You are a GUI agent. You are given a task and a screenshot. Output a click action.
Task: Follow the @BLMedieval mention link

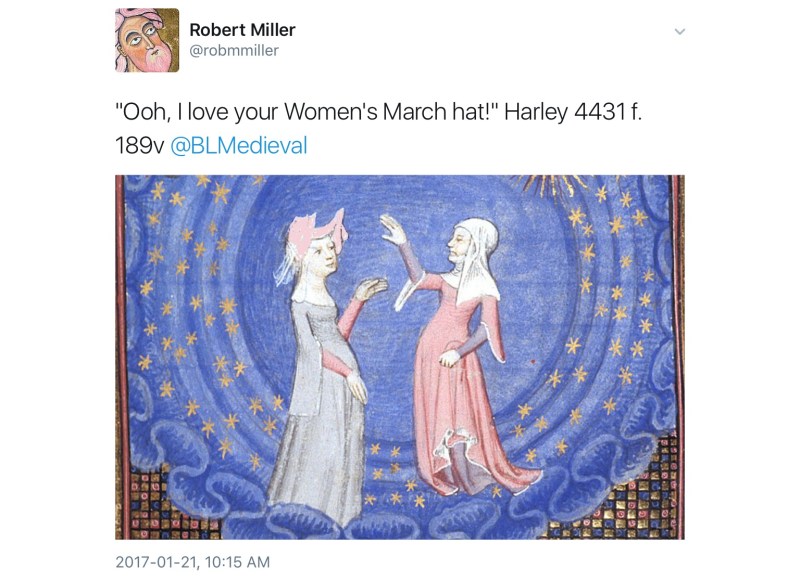[238, 145]
